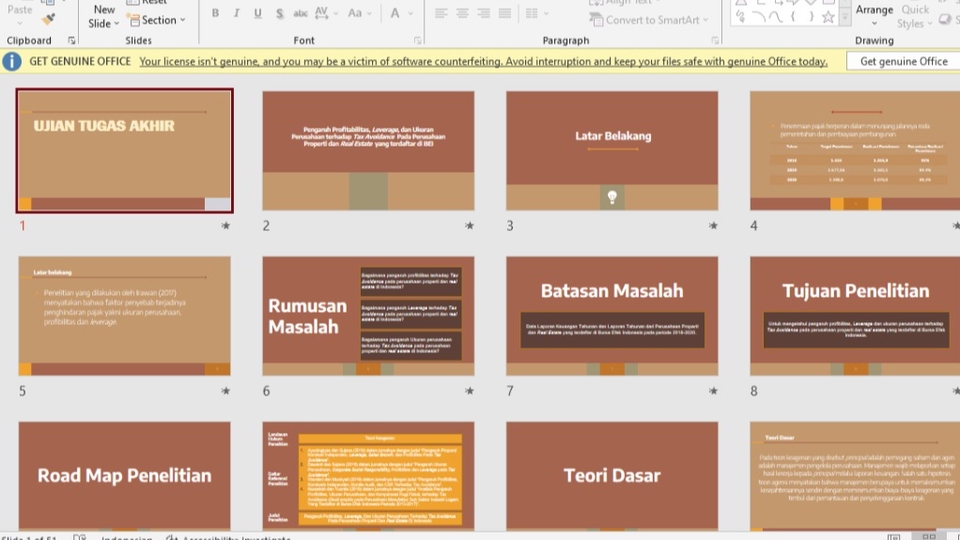
Task: Click the transition star under slide 2
Action: tap(469, 226)
